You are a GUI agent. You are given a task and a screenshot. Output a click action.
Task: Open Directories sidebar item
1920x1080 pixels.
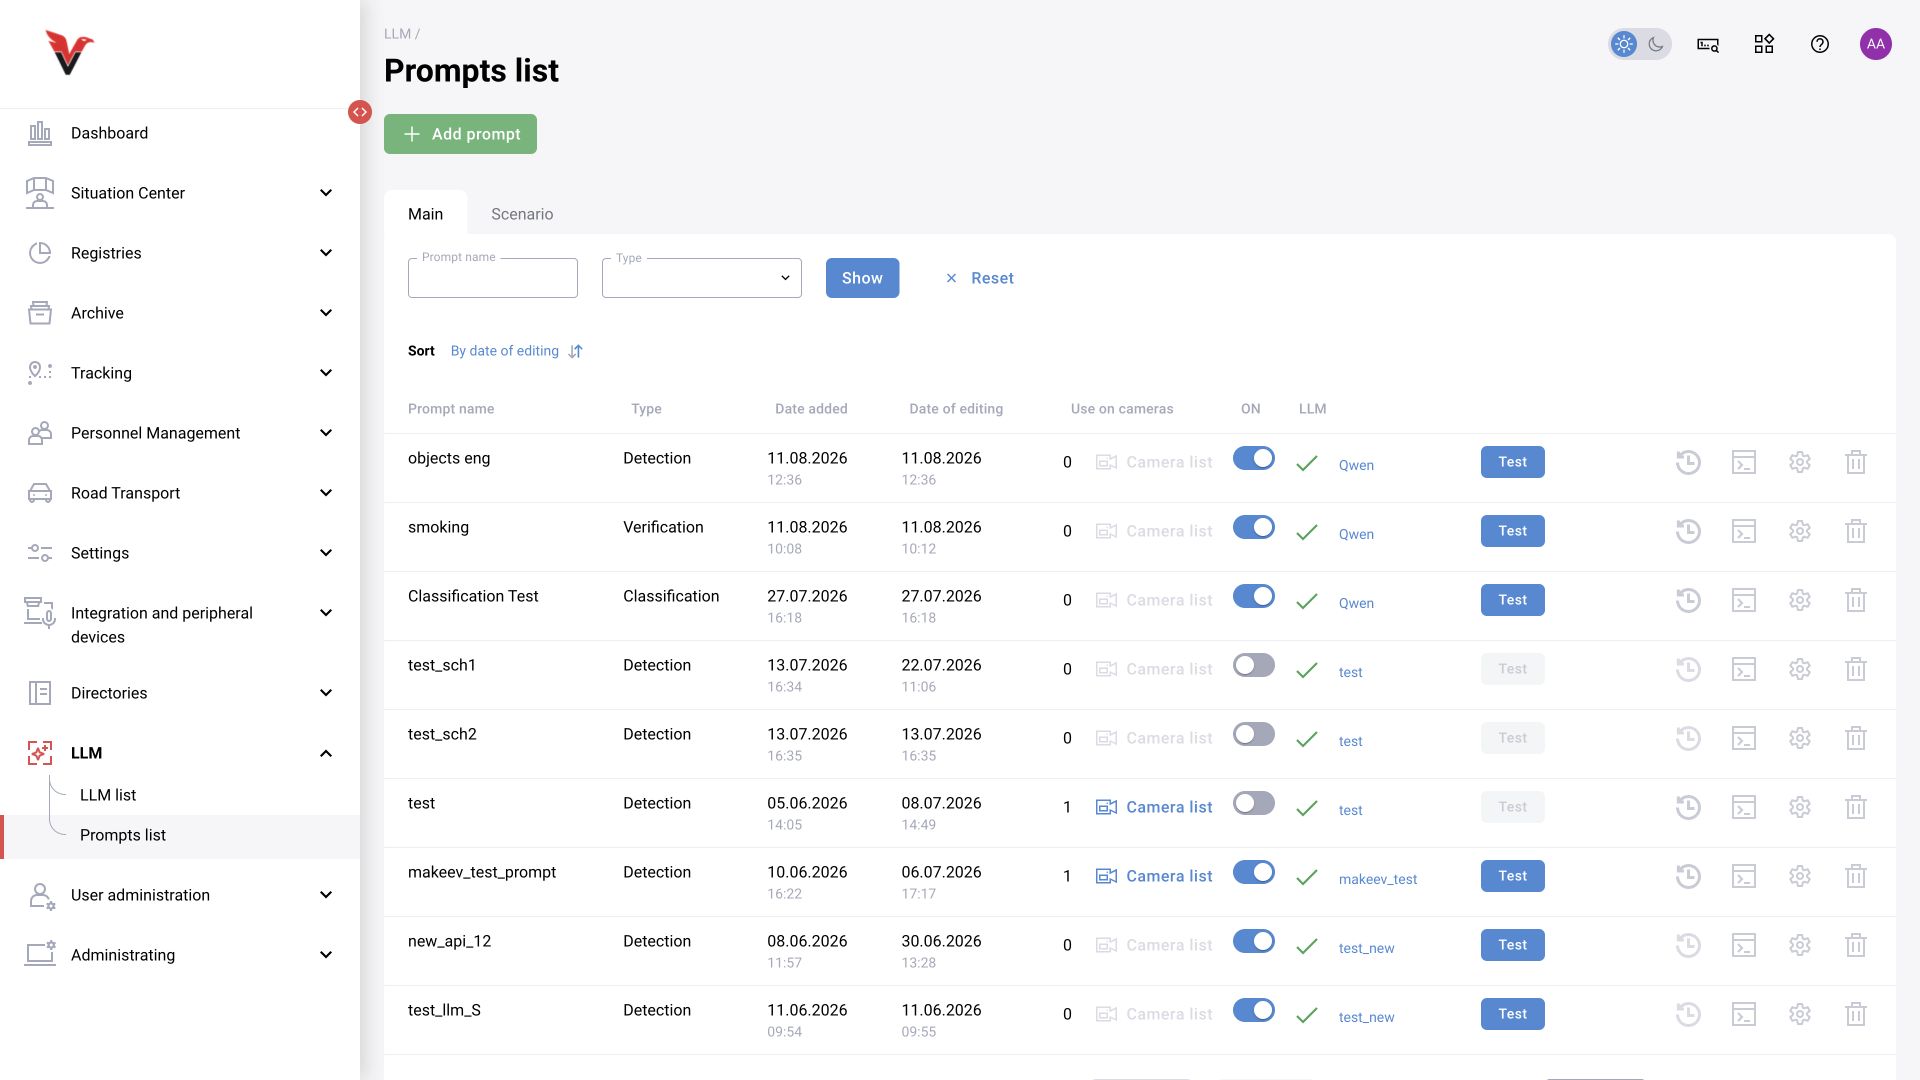click(180, 693)
